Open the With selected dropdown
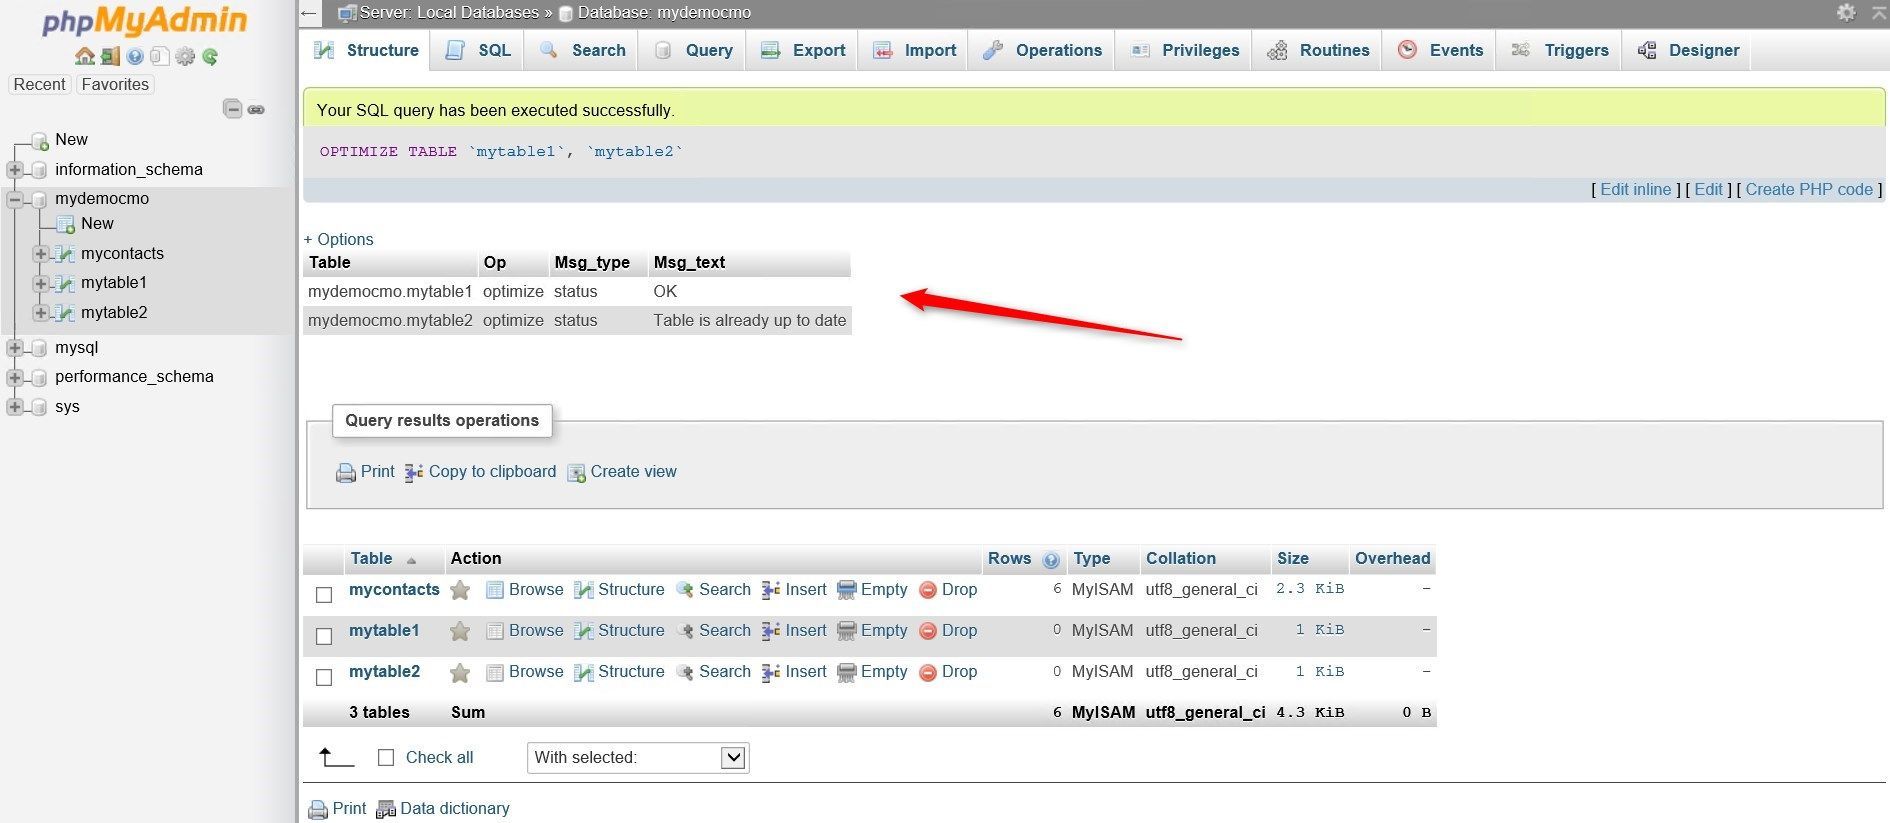The height and width of the screenshot is (823, 1890). coord(638,758)
